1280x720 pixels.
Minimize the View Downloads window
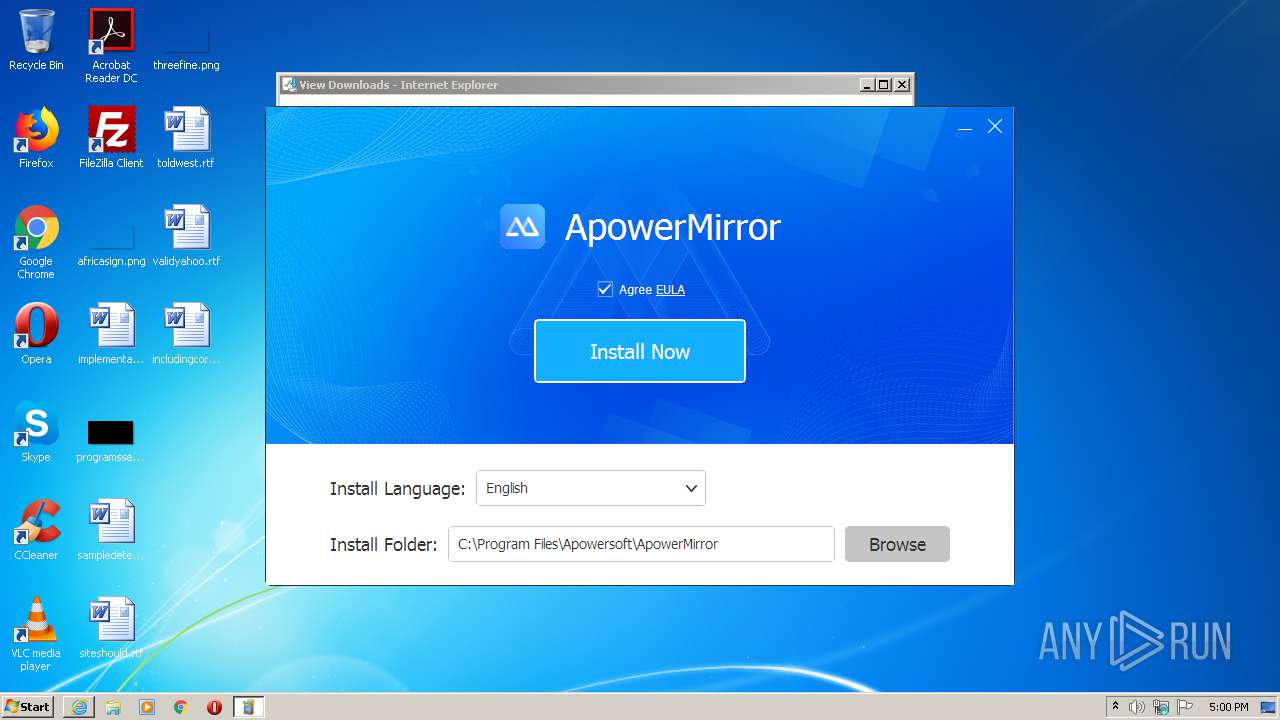click(867, 85)
